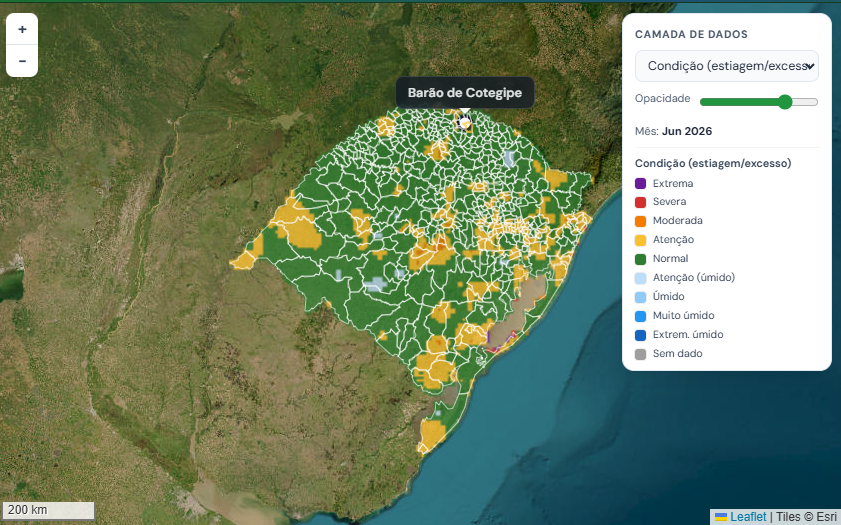Click the Muito úmido blue swatch

coord(640,316)
